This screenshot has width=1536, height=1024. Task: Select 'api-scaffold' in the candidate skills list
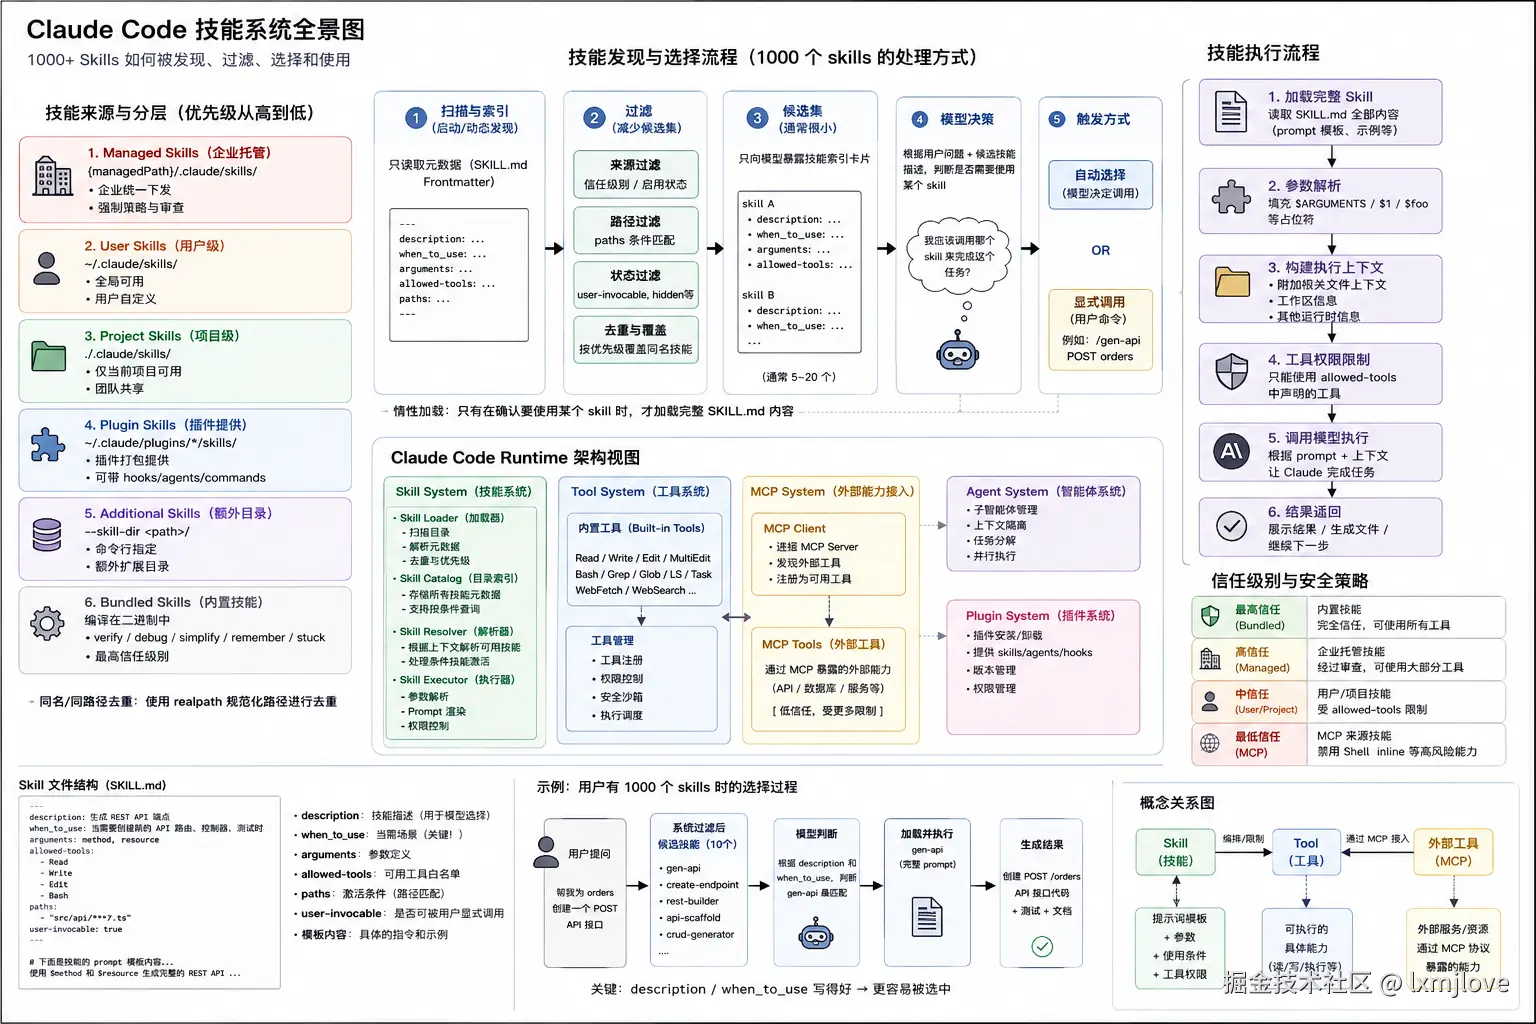[693, 918]
